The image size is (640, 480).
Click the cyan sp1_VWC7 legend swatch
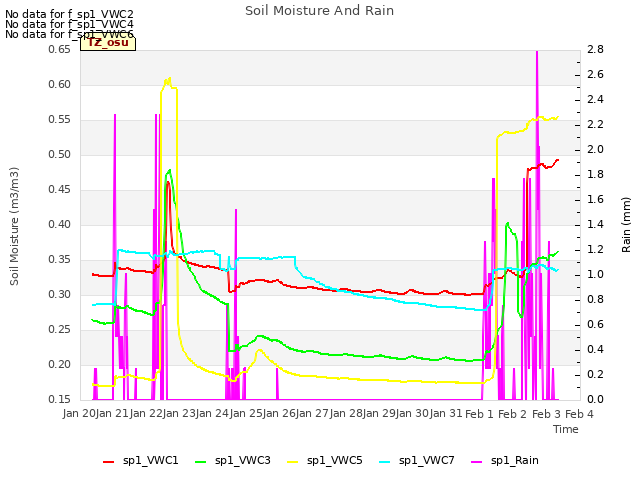coord(384,462)
